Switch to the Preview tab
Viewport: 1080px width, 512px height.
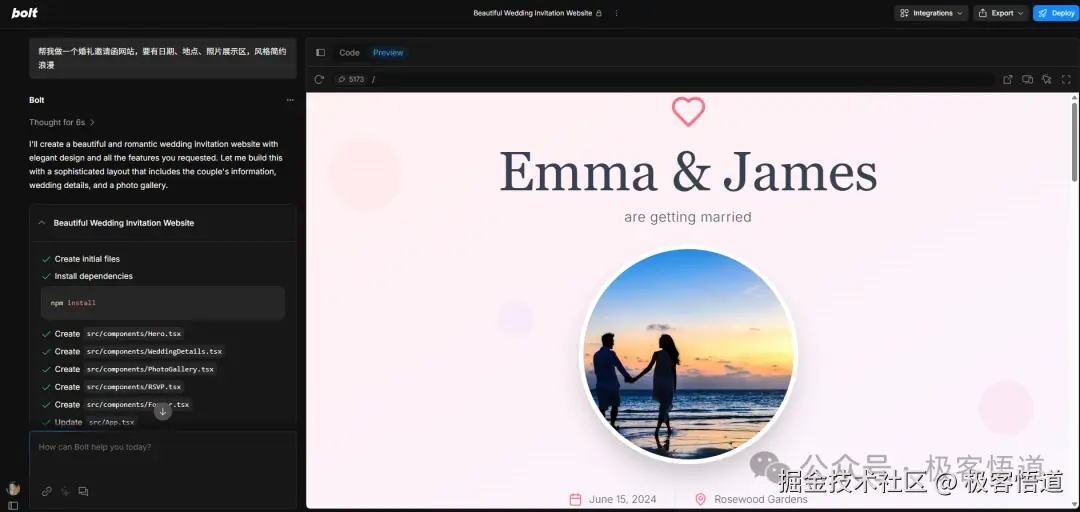click(388, 52)
